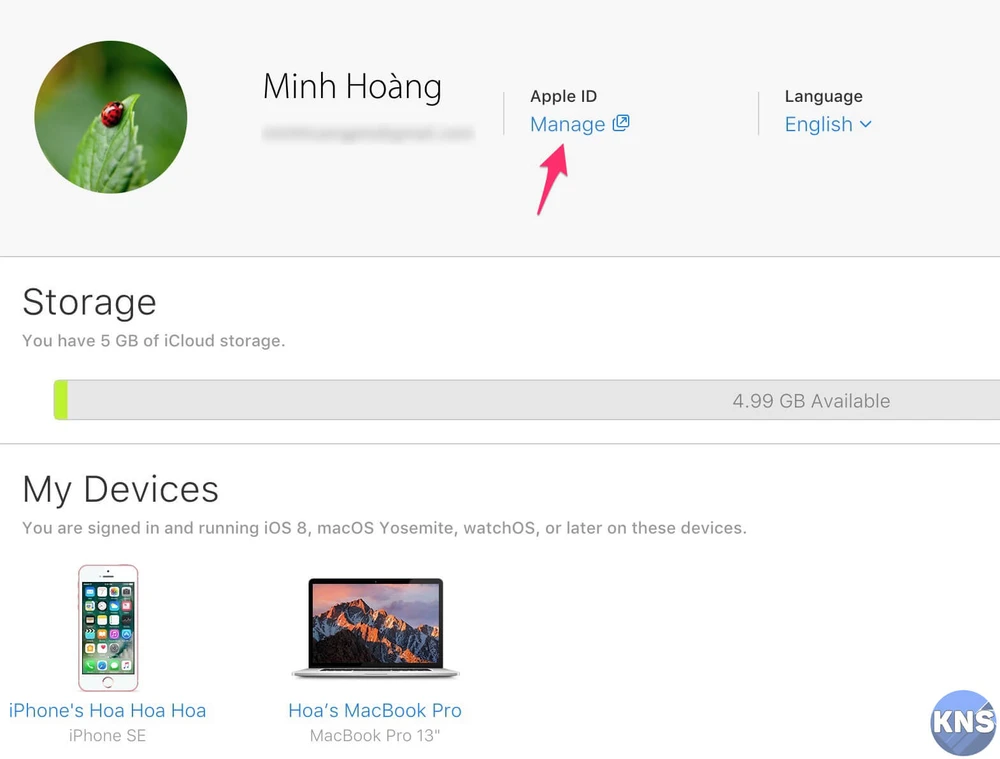Image resolution: width=1000 pixels, height=759 pixels.
Task: Click the external link icon next to Manage
Action: tap(622, 123)
